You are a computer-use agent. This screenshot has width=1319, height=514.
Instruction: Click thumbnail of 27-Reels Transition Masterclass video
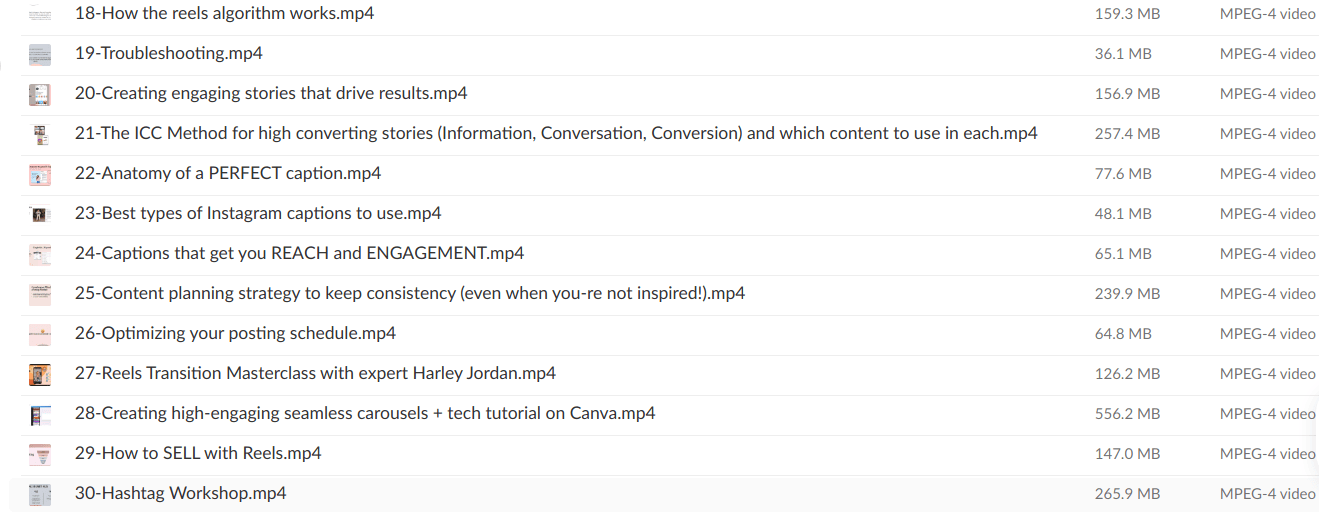coord(40,375)
